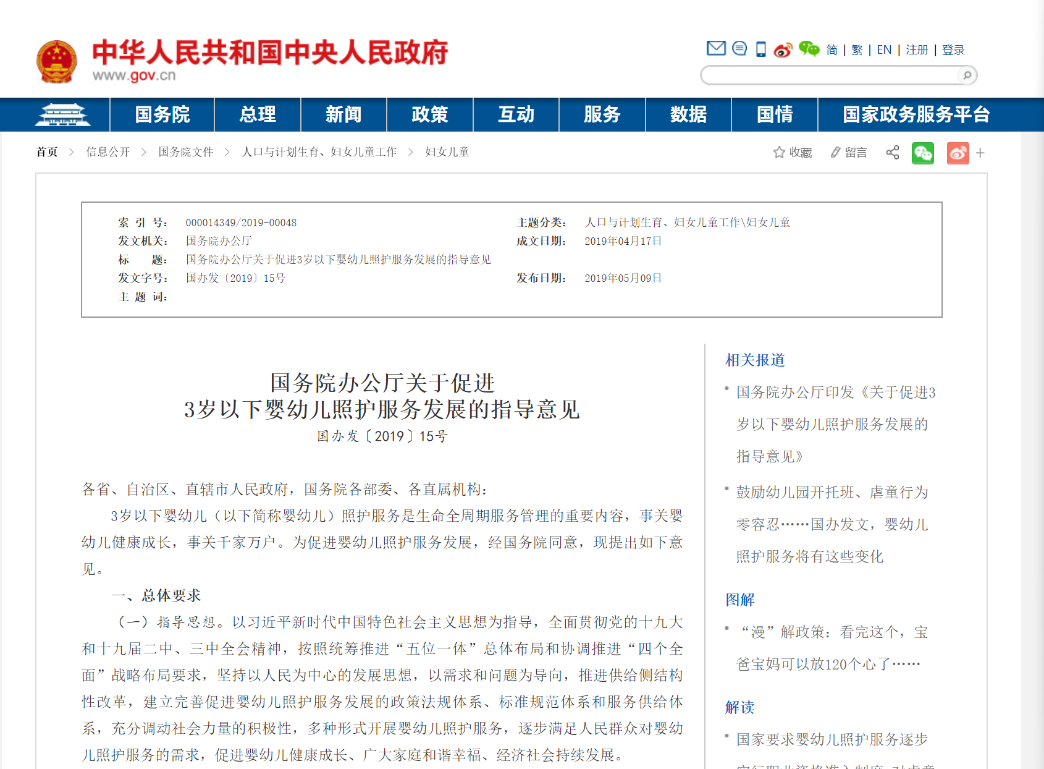Go to 妇女儿童 breadcrumb

coord(447,152)
